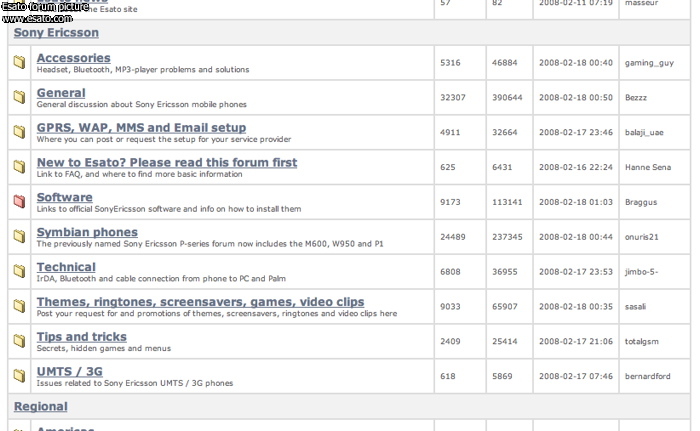Open the Regional category heading

point(40,406)
